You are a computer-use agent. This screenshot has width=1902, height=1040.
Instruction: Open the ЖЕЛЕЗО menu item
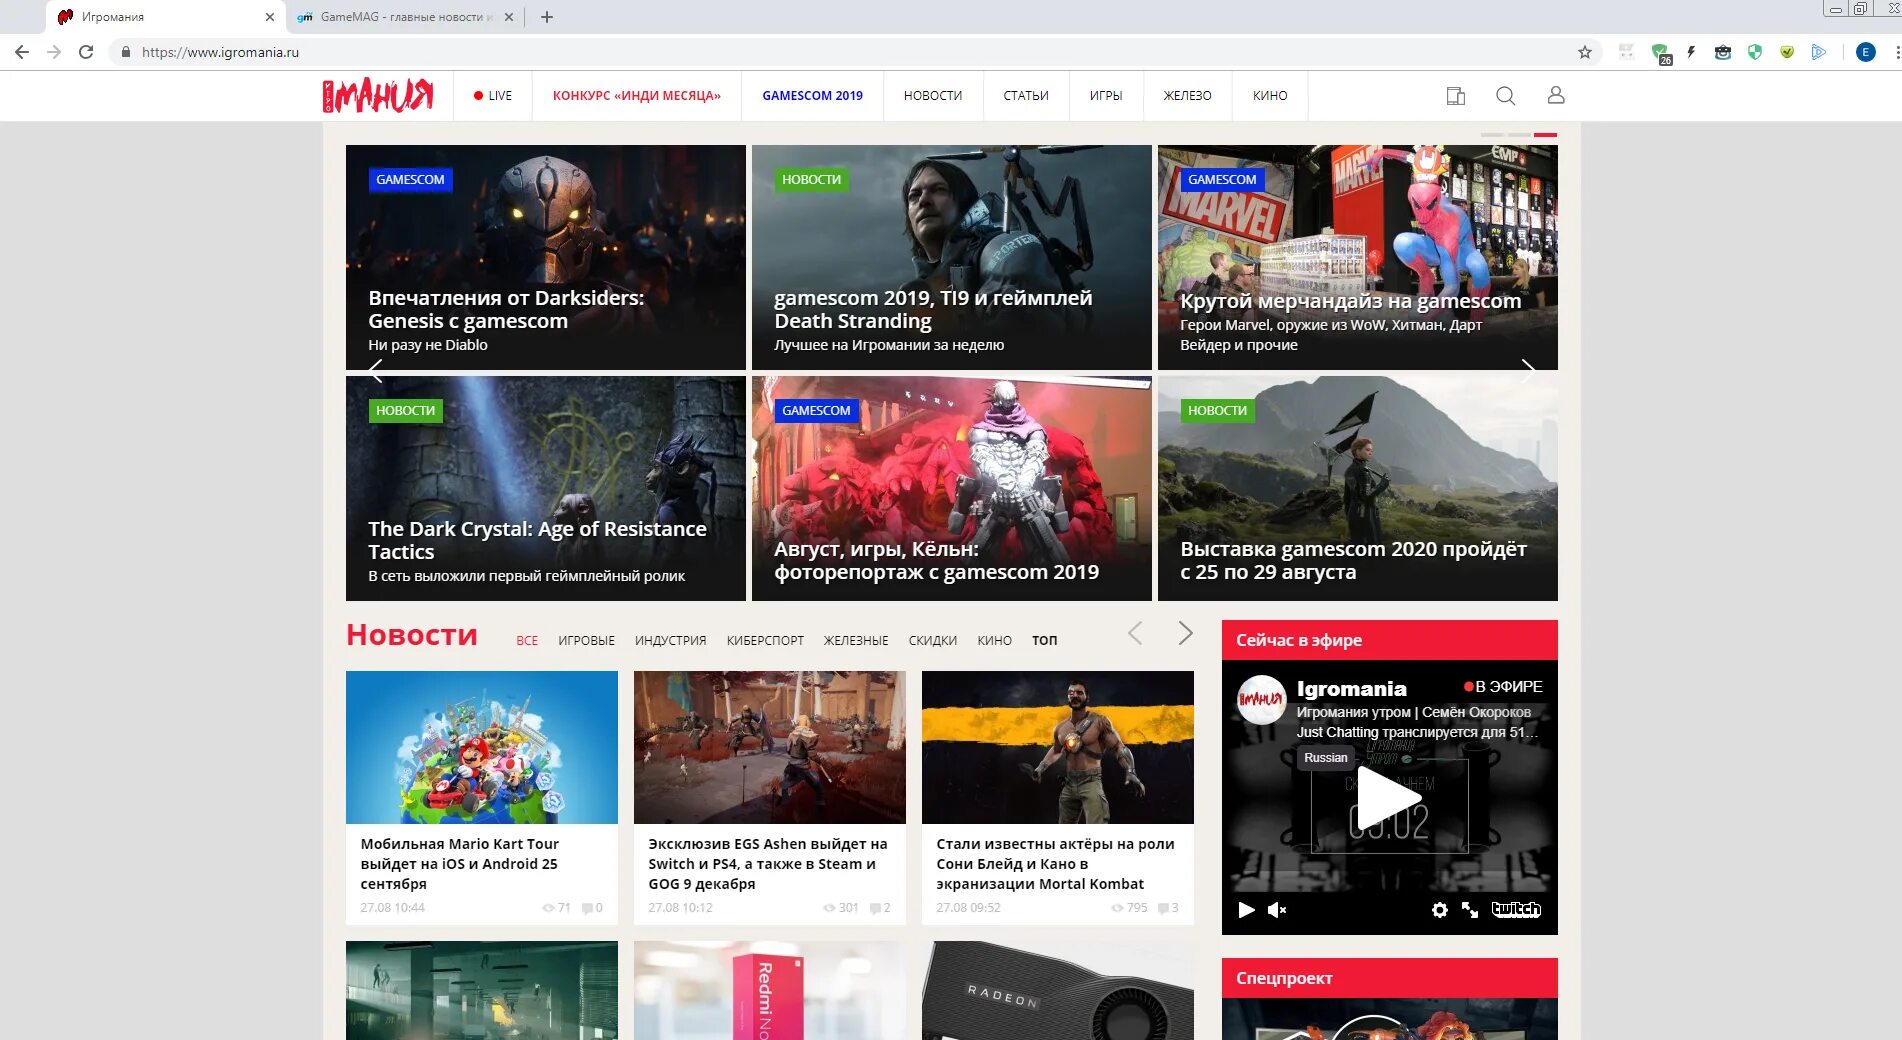(x=1188, y=96)
